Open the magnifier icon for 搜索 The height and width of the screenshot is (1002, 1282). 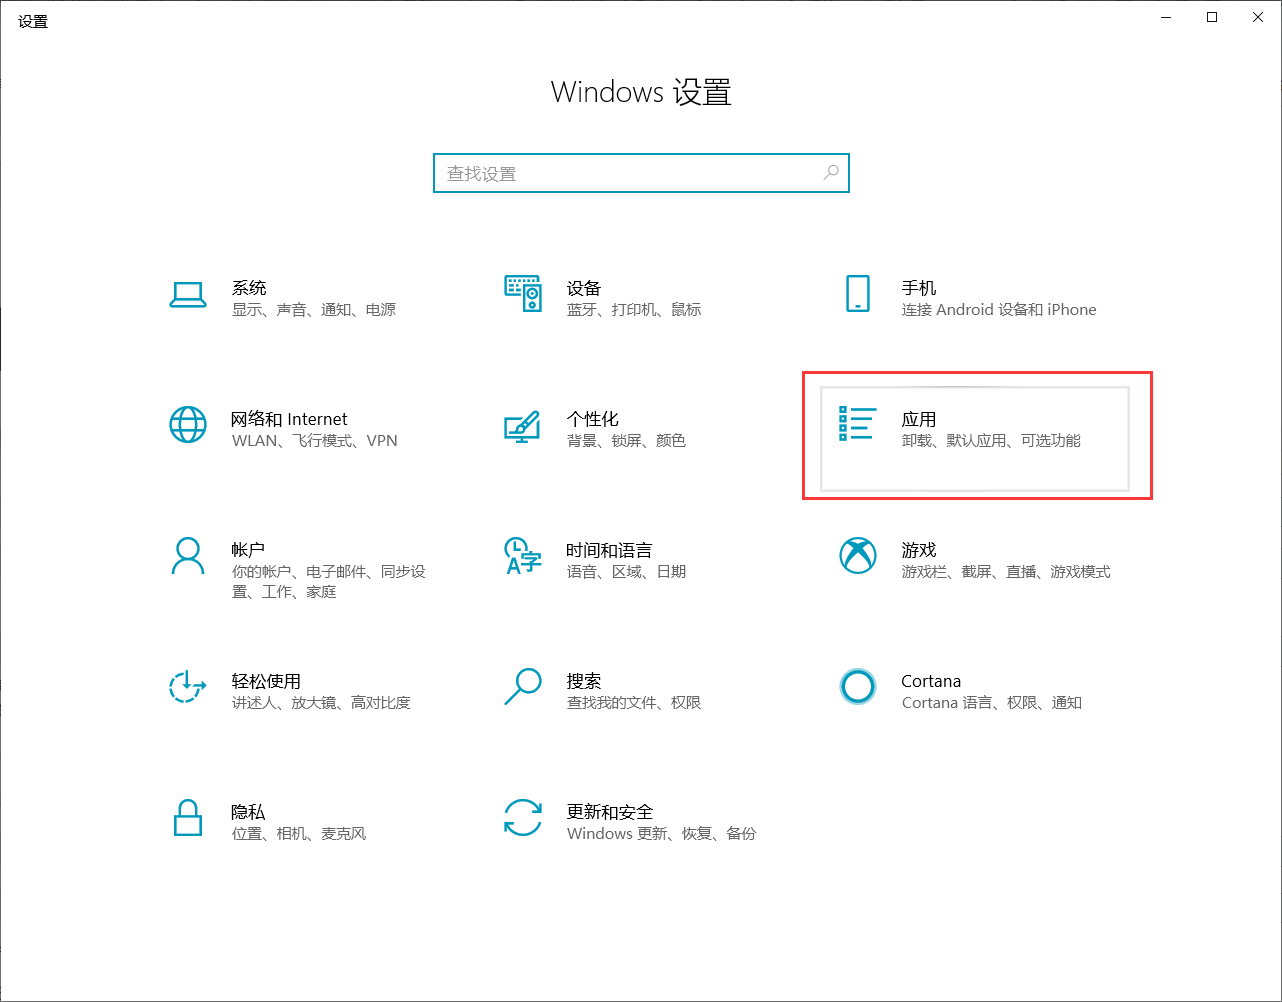point(522,687)
